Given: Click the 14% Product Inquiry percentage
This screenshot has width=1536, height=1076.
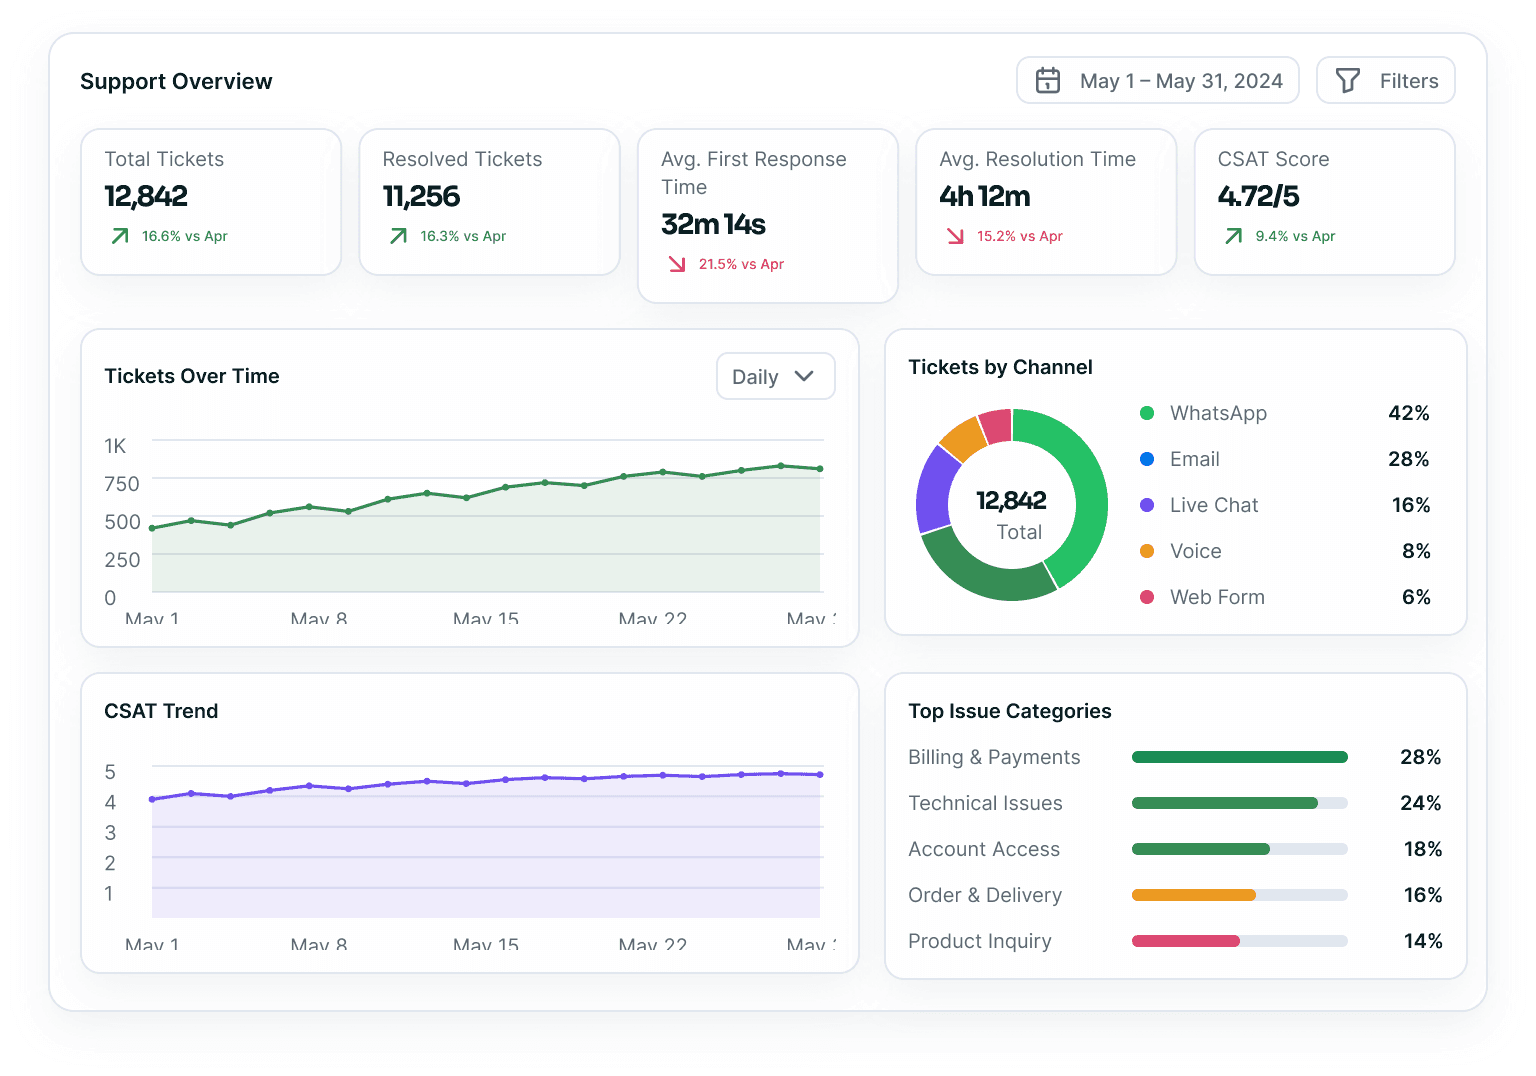Looking at the screenshot, I should pyautogui.click(x=1422, y=941).
